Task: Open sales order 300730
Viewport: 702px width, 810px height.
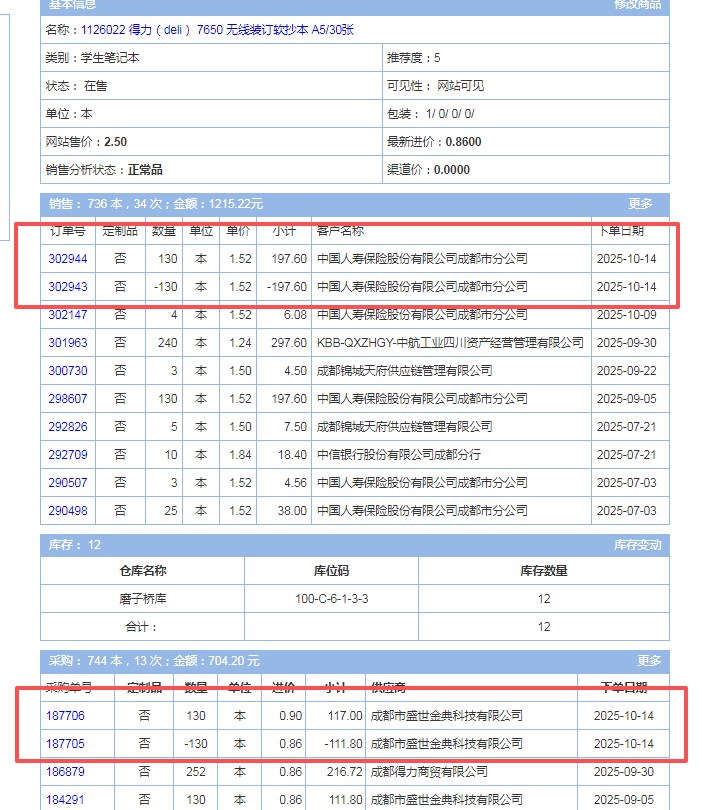Action: click(x=68, y=371)
